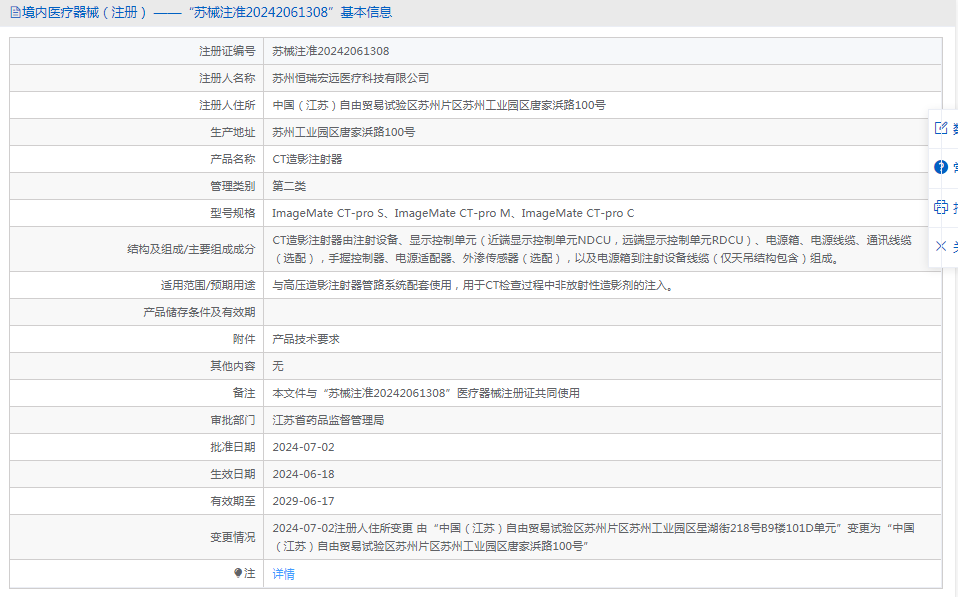Click the lightbulb icon next to 注
Image resolution: width=958 pixels, height=597 pixels.
coord(238,573)
